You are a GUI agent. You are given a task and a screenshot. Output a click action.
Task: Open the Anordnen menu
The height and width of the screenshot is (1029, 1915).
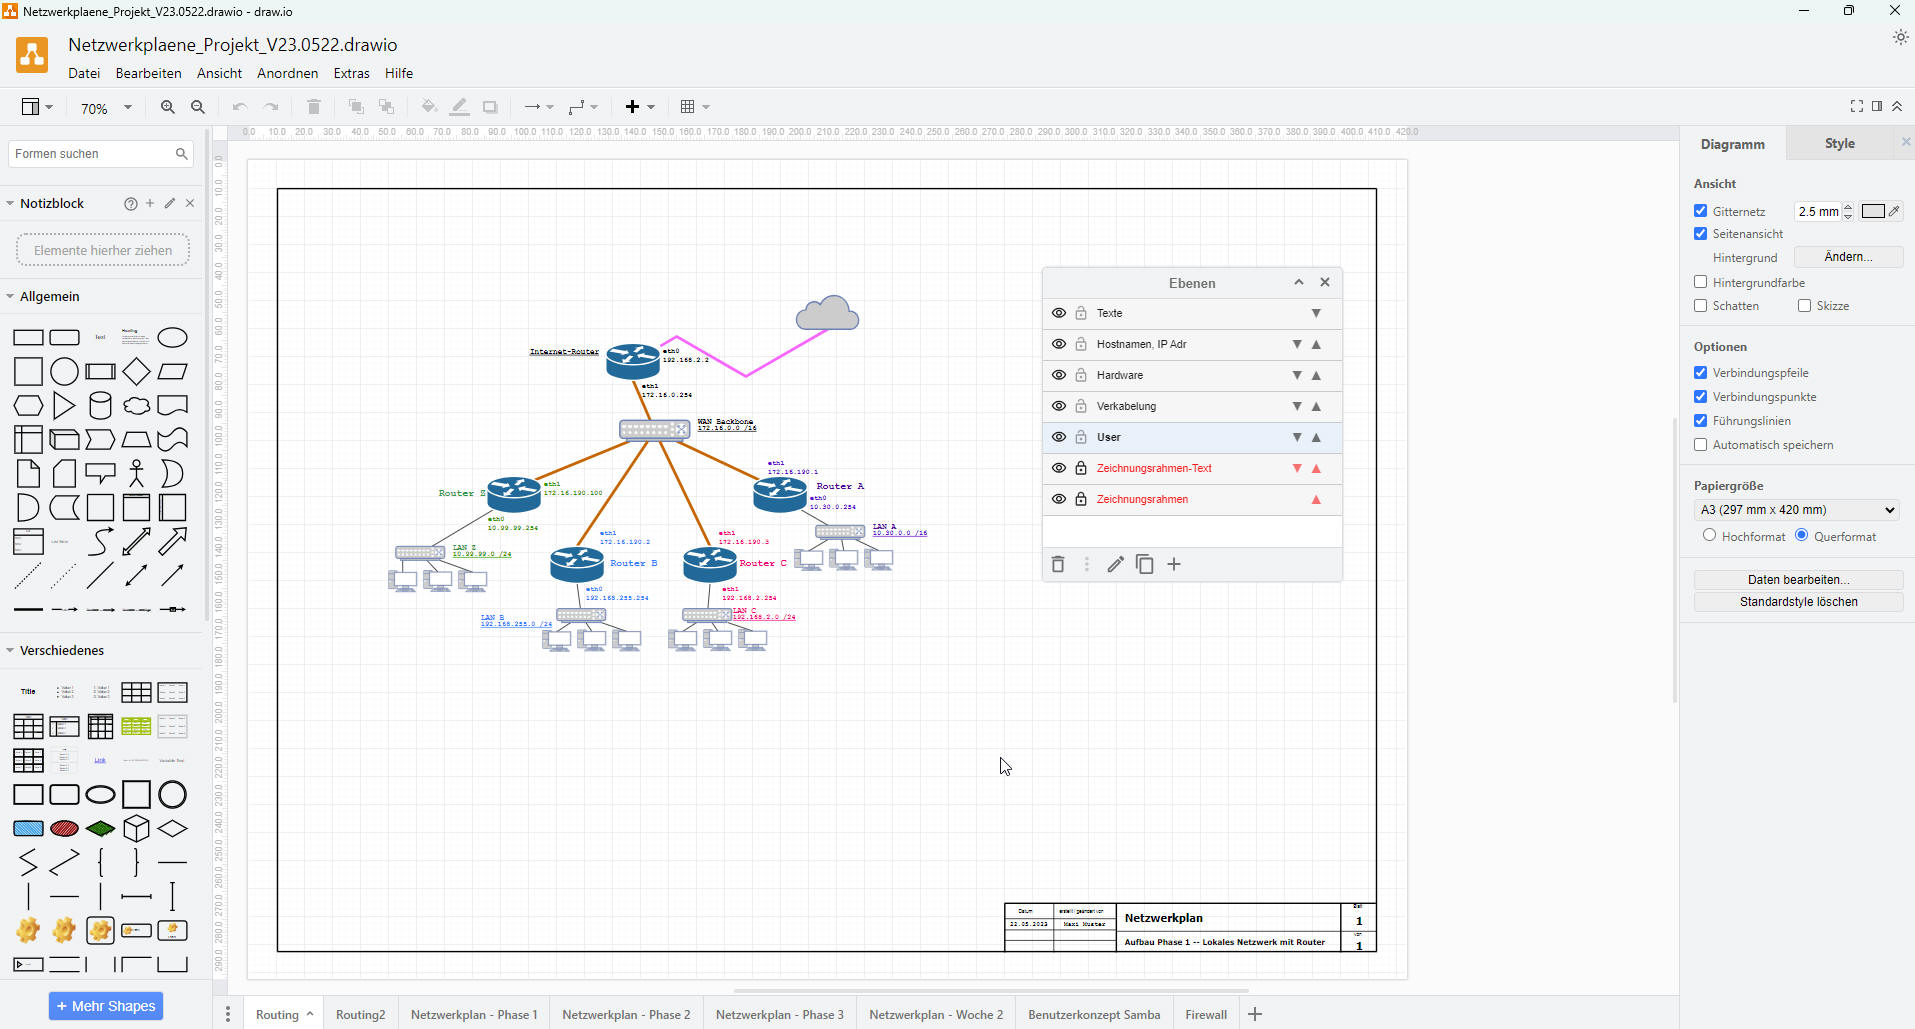[x=288, y=73]
